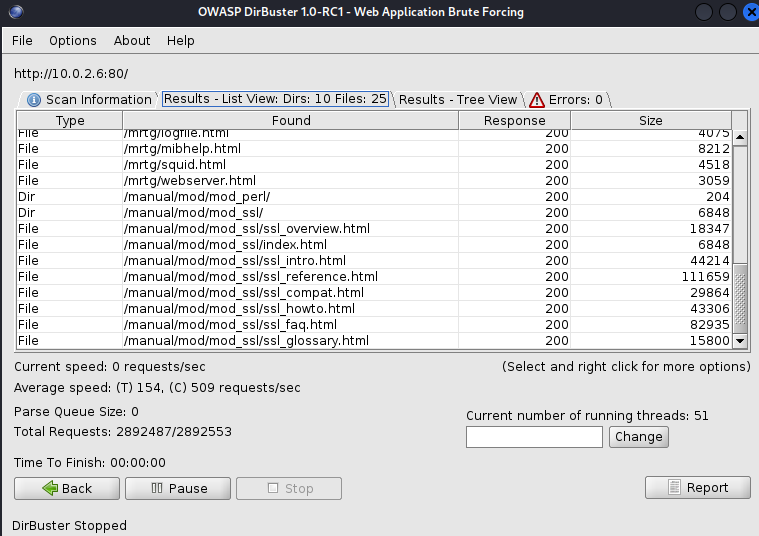Click the info icon on Scan Information tab
The height and width of the screenshot is (536, 759).
click(34, 100)
